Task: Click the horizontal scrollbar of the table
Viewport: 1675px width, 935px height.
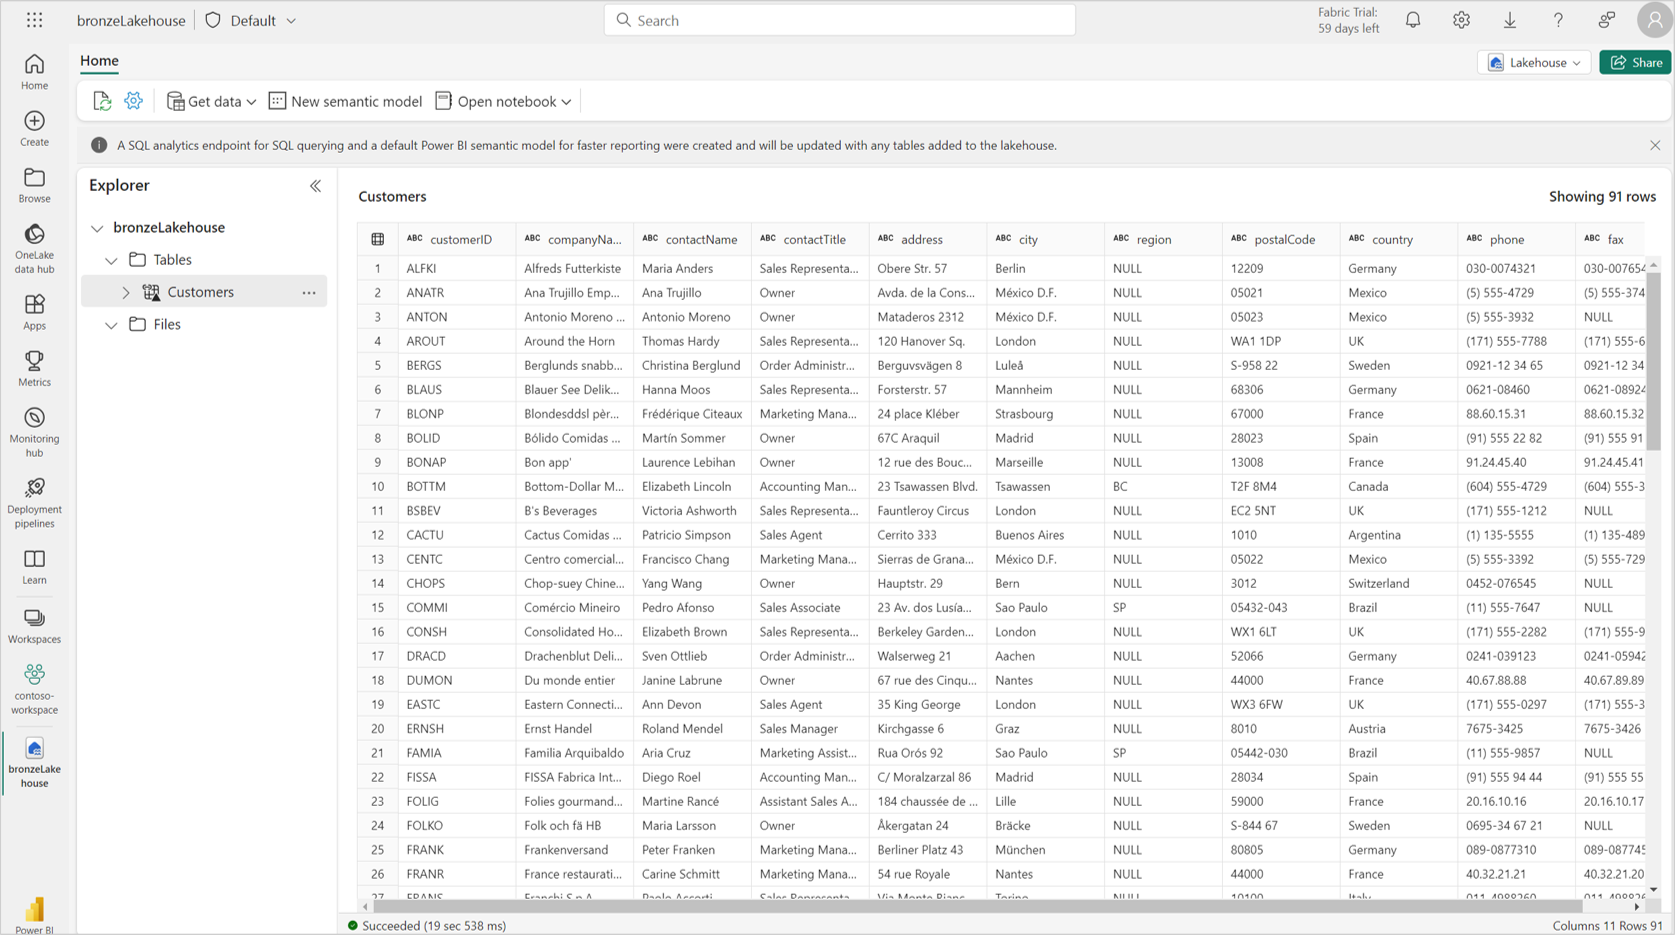Action: pos(979,906)
